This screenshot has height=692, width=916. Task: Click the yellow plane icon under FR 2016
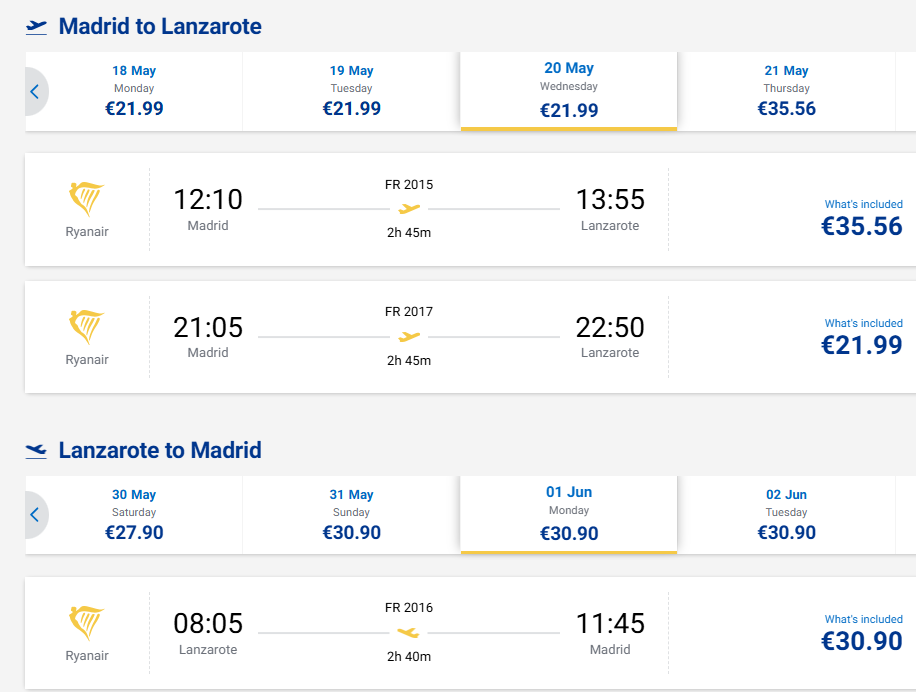click(409, 632)
